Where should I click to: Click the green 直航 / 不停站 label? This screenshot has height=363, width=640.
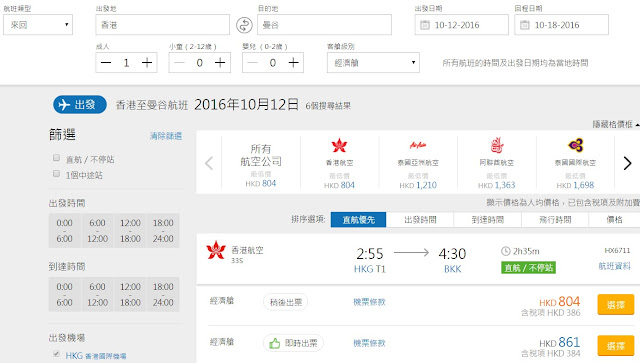(x=528, y=268)
